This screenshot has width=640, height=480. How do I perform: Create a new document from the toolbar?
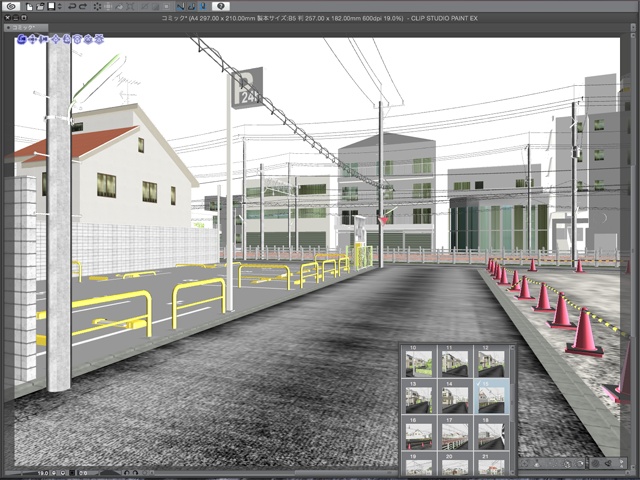[29, 7]
